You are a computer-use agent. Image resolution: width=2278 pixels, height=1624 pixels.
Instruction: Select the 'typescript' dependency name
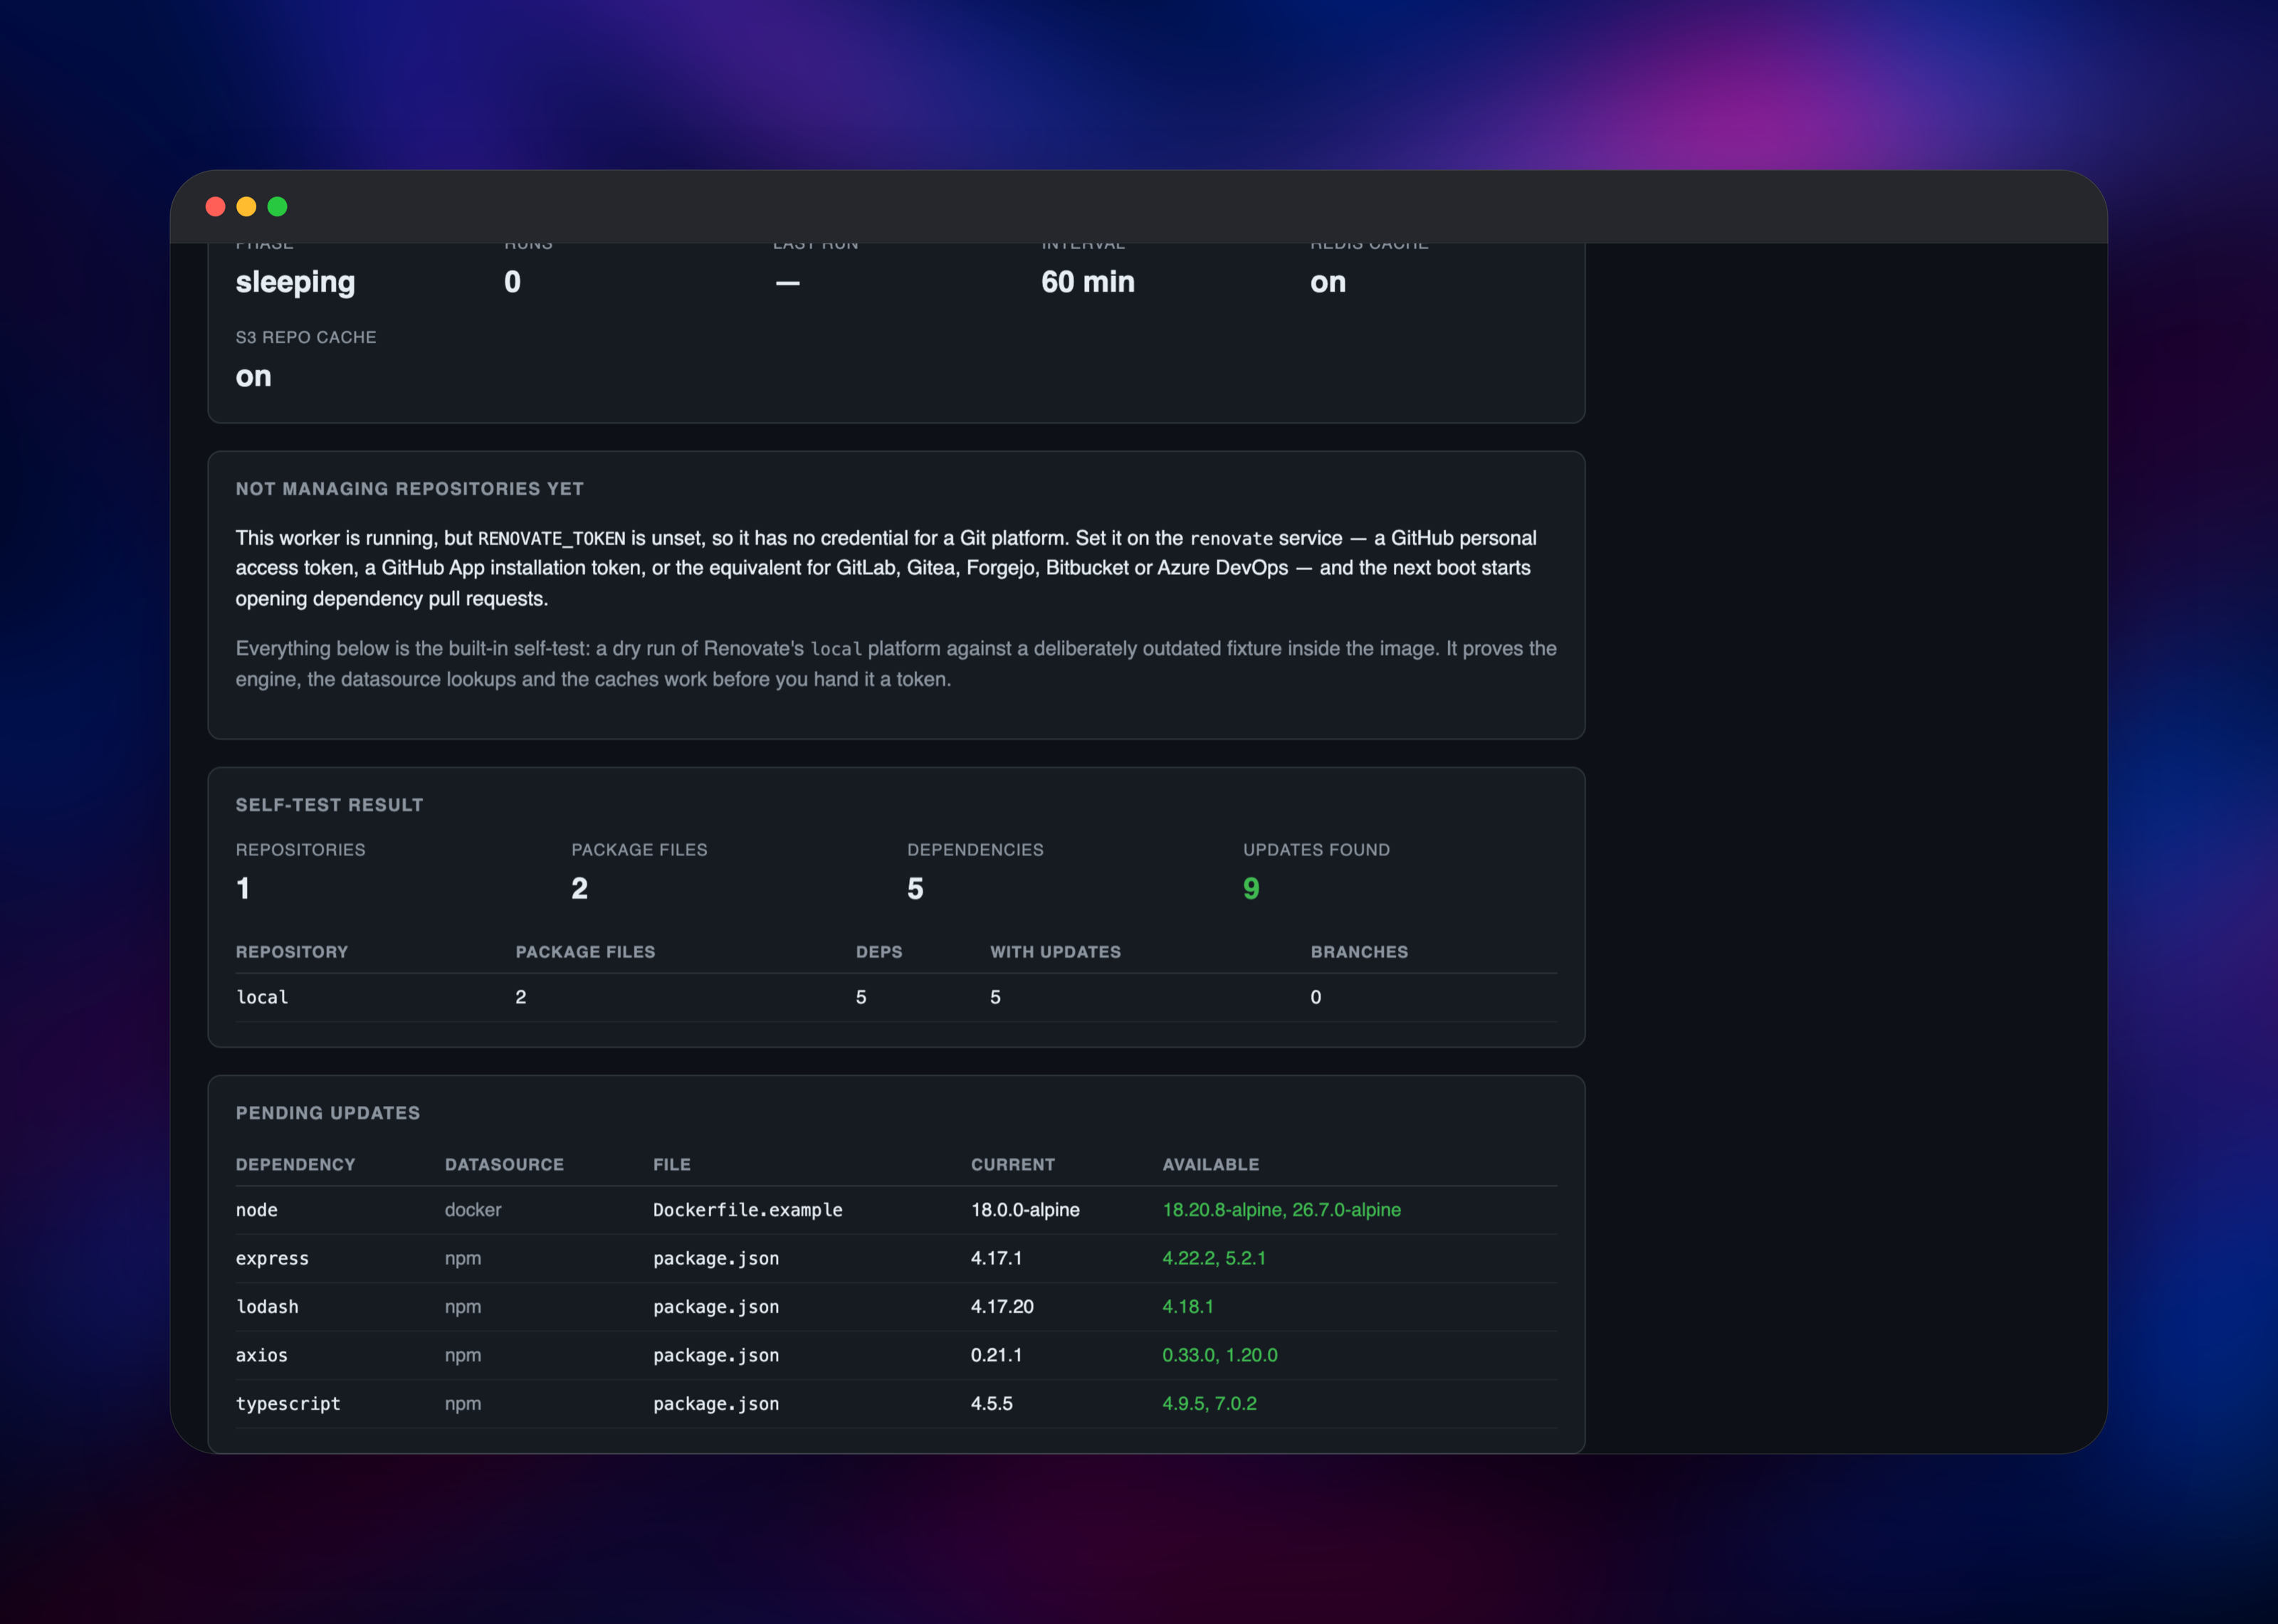(288, 1404)
